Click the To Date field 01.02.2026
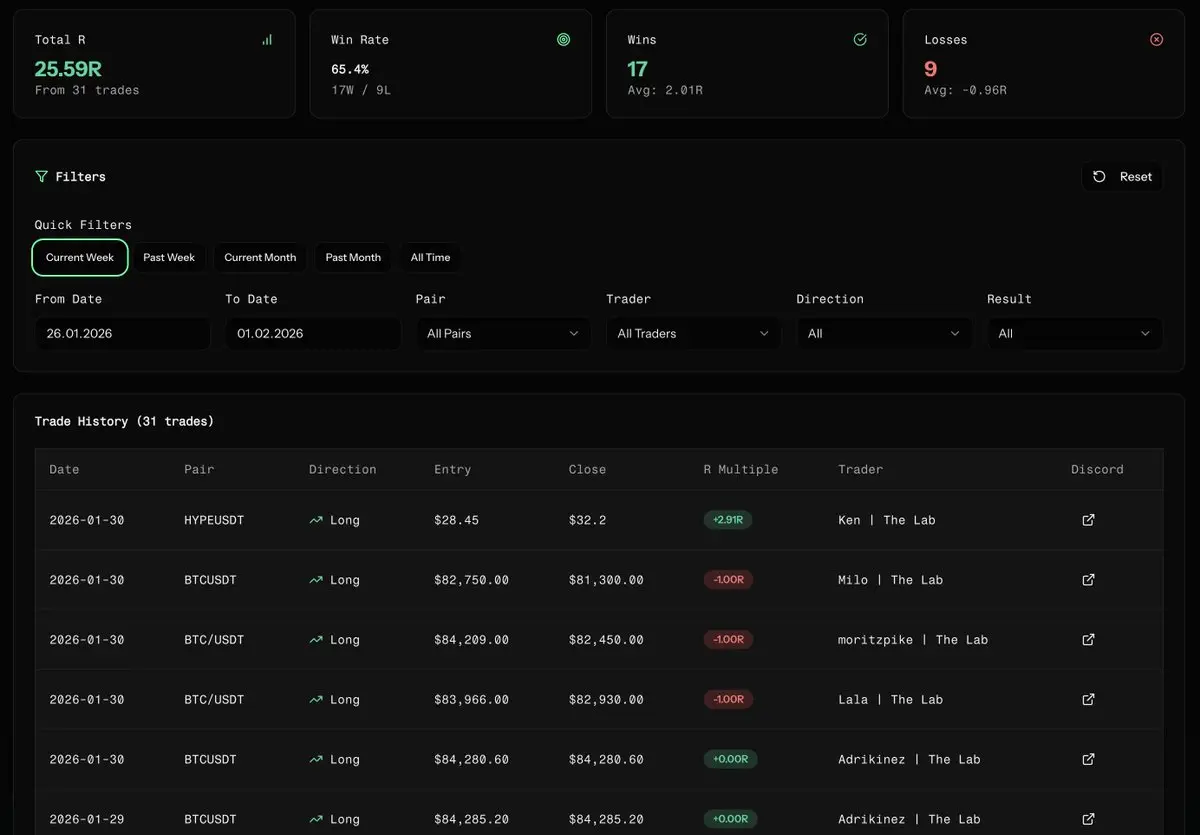This screenshot has height=835, width=1200. click(x=313, y=334)
